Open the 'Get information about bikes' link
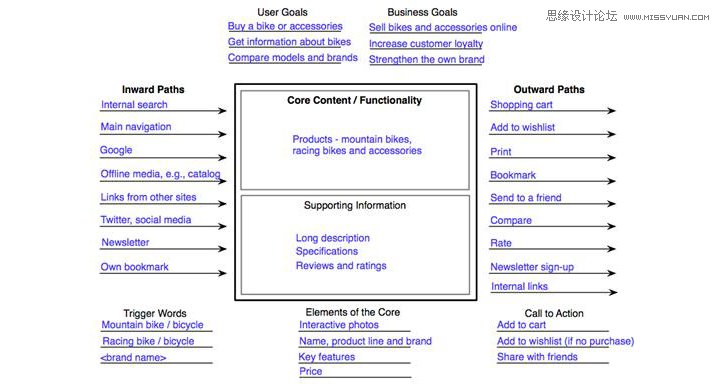This screenshot has width=720, height=388. (289, 42)
